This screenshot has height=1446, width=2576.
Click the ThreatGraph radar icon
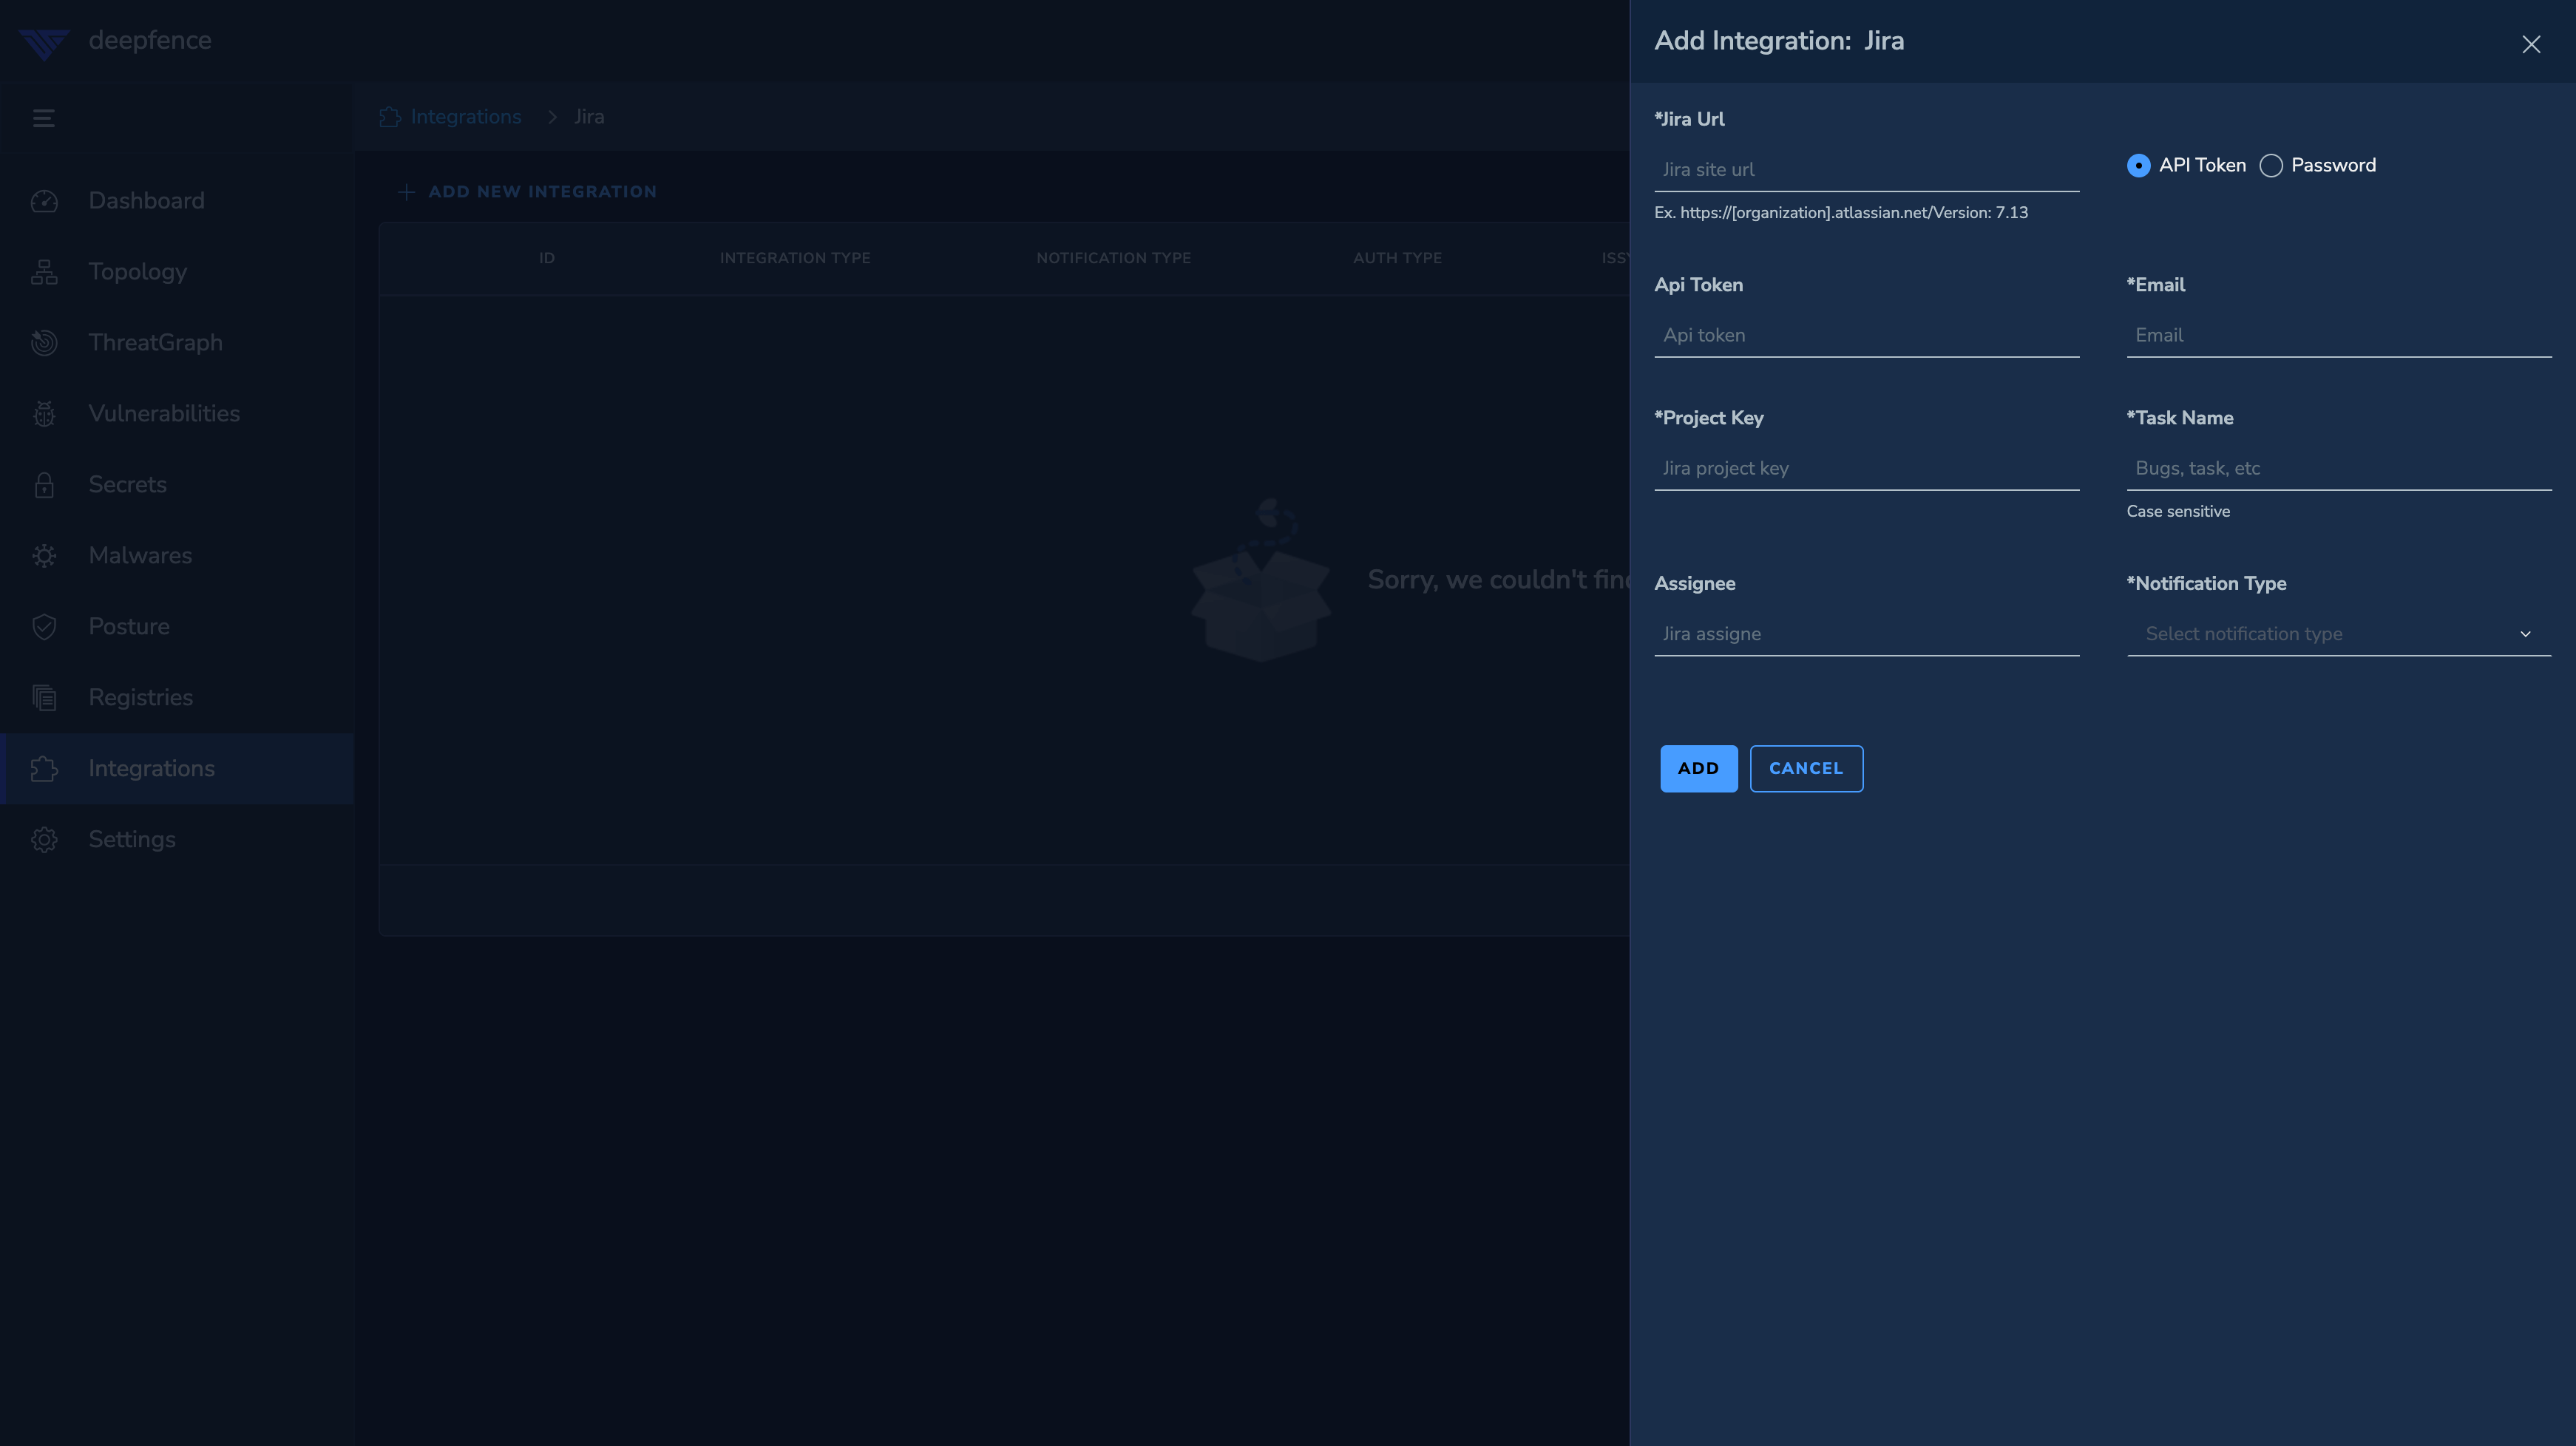pyautogui.click(x=44, y=343)
